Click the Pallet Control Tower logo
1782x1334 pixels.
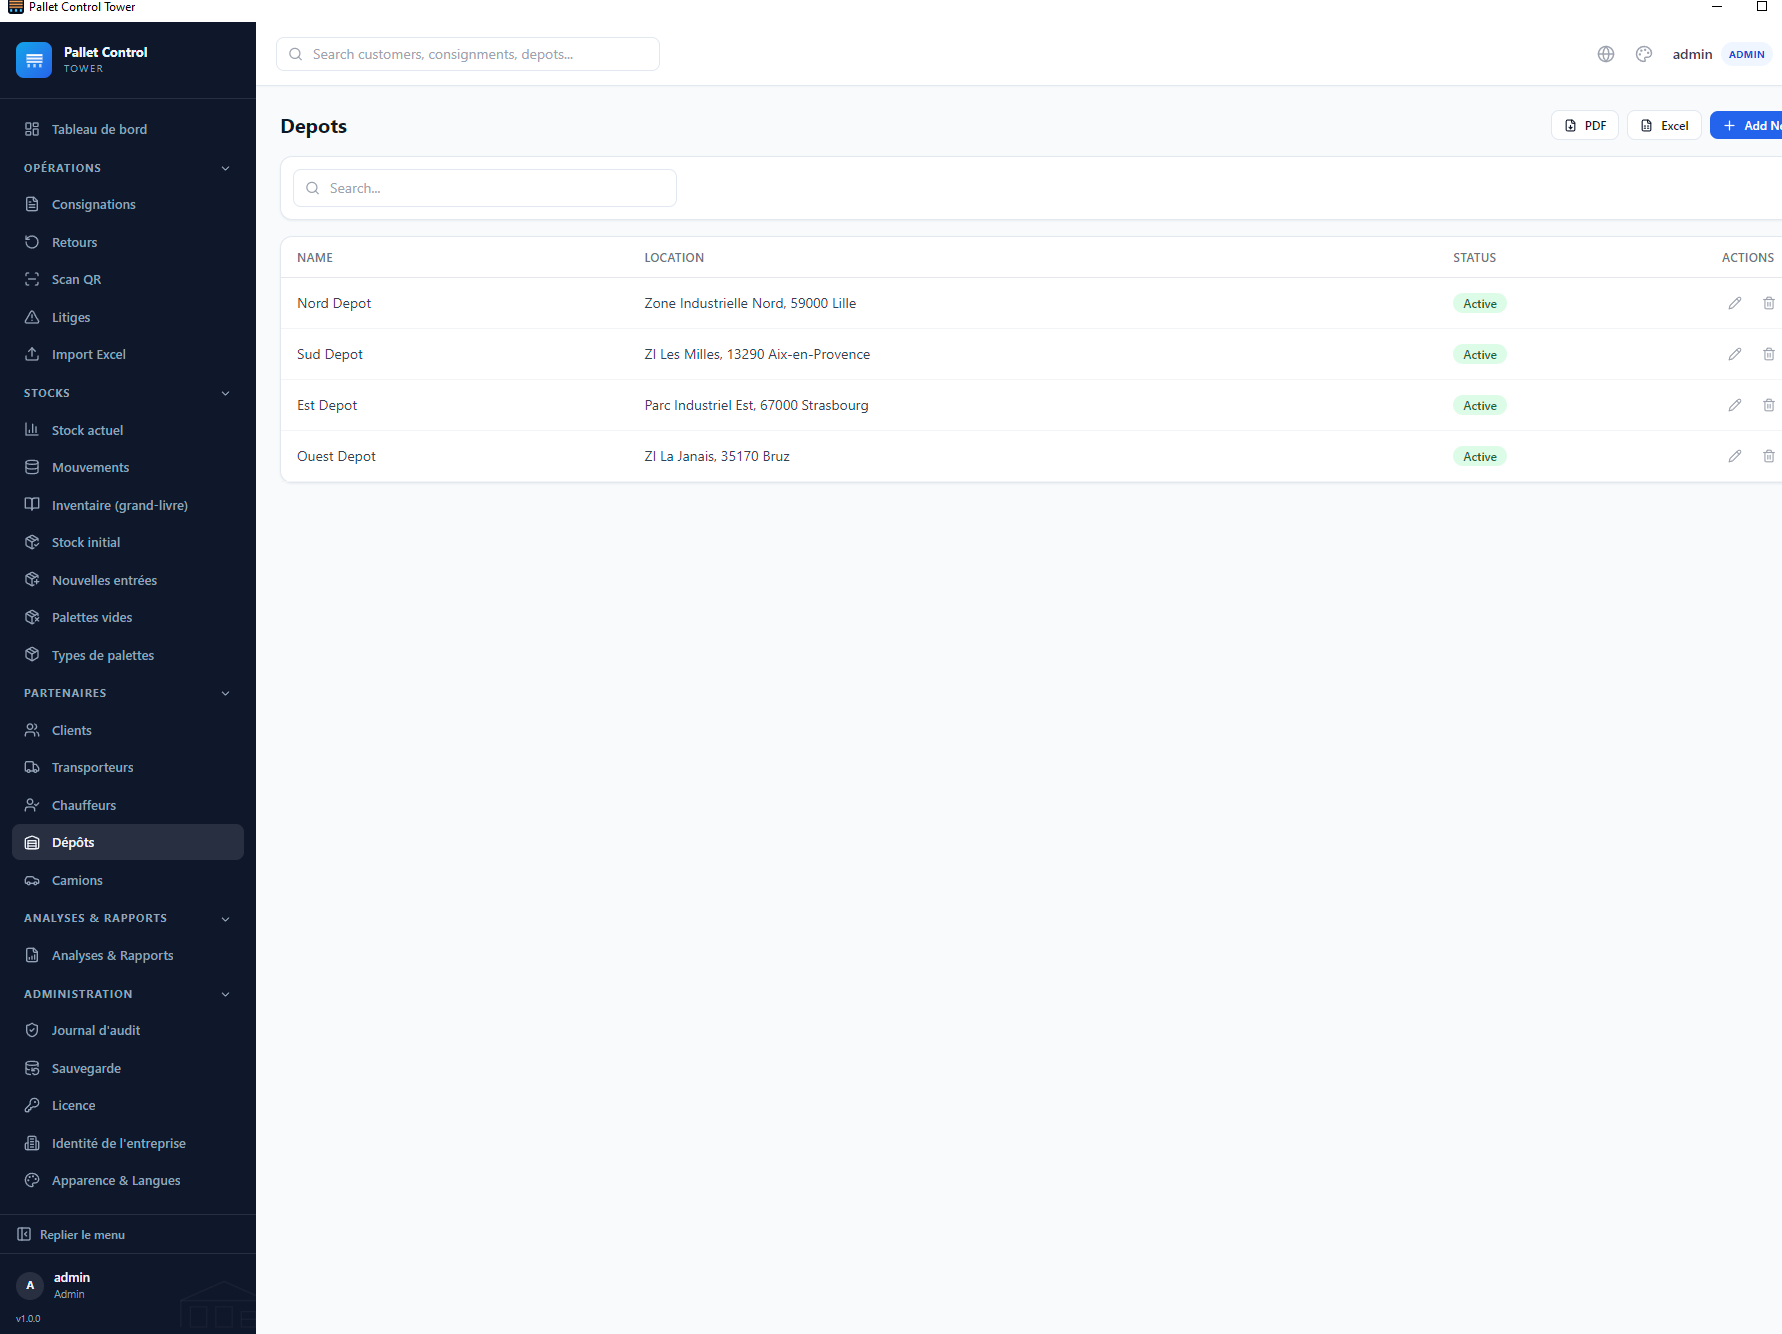[34, 60]
